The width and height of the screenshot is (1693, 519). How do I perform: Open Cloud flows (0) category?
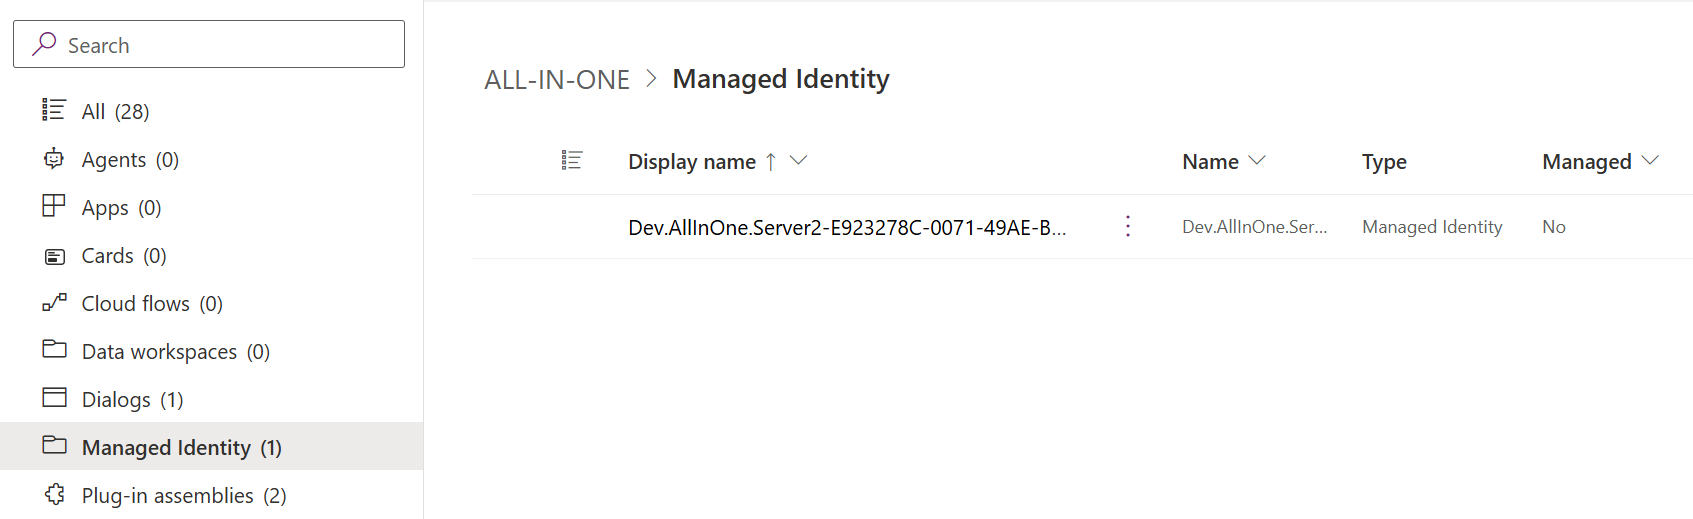152,303
